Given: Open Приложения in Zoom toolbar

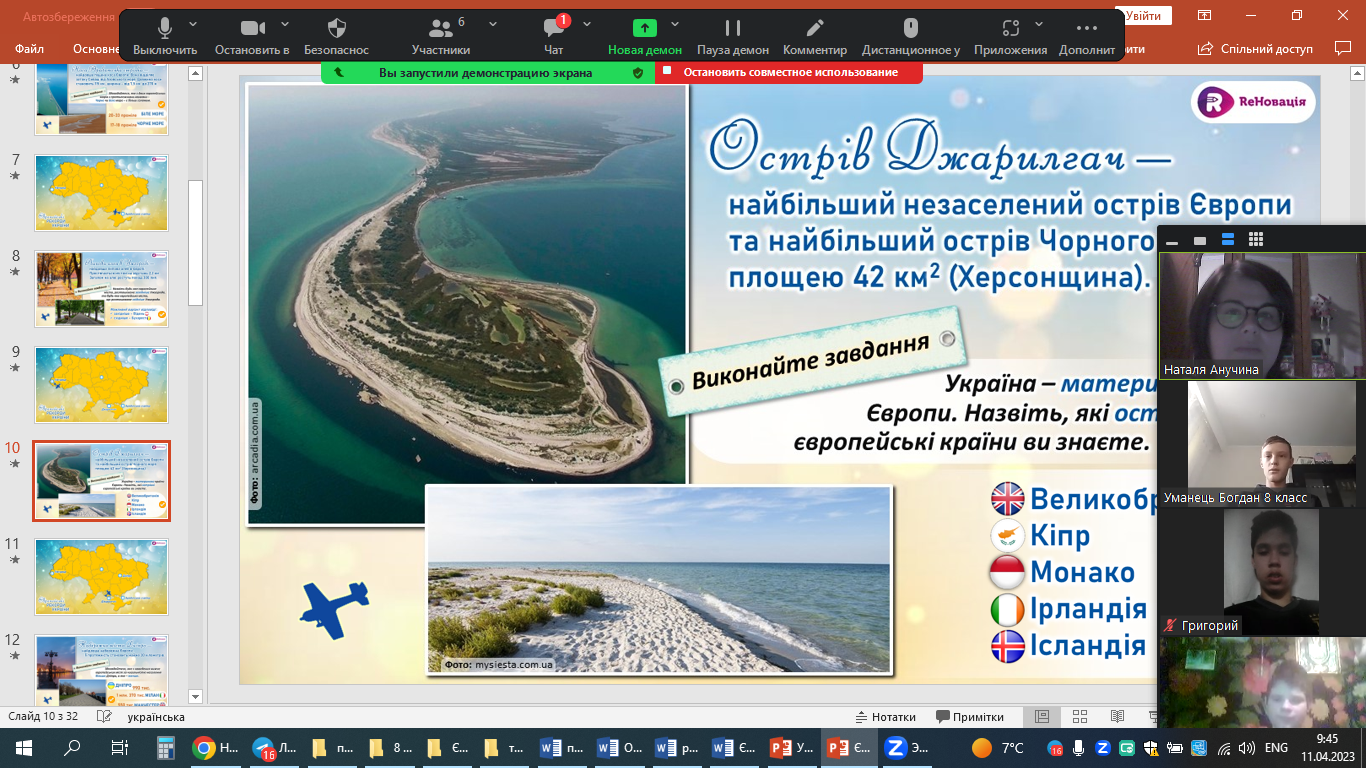Looking at the screenshot, I should pos(1010,36).
